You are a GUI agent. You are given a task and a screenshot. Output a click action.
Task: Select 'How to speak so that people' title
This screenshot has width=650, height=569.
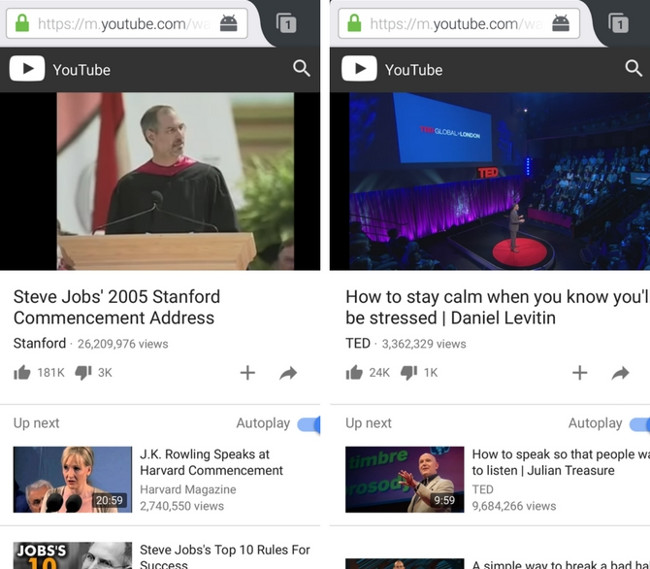(x=561, y=462)
